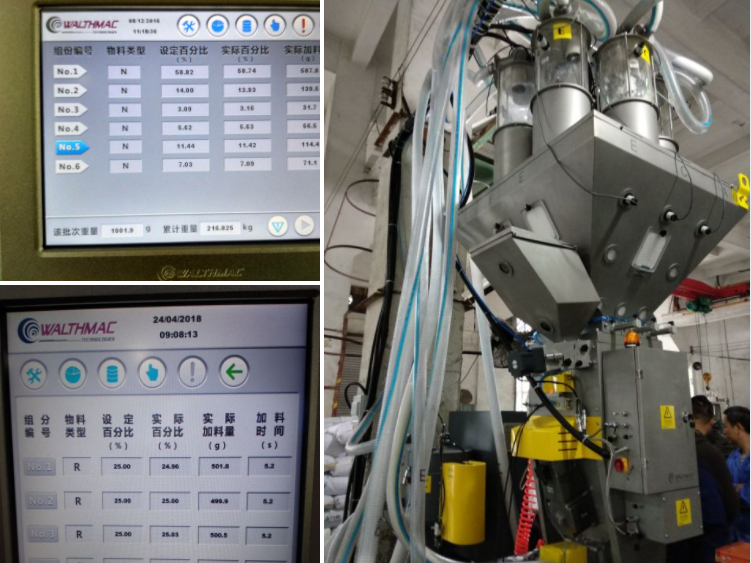Tap grey No.3 button on the 2018 screen
This screenshot has width=751, height=563.
coord(43,534)
